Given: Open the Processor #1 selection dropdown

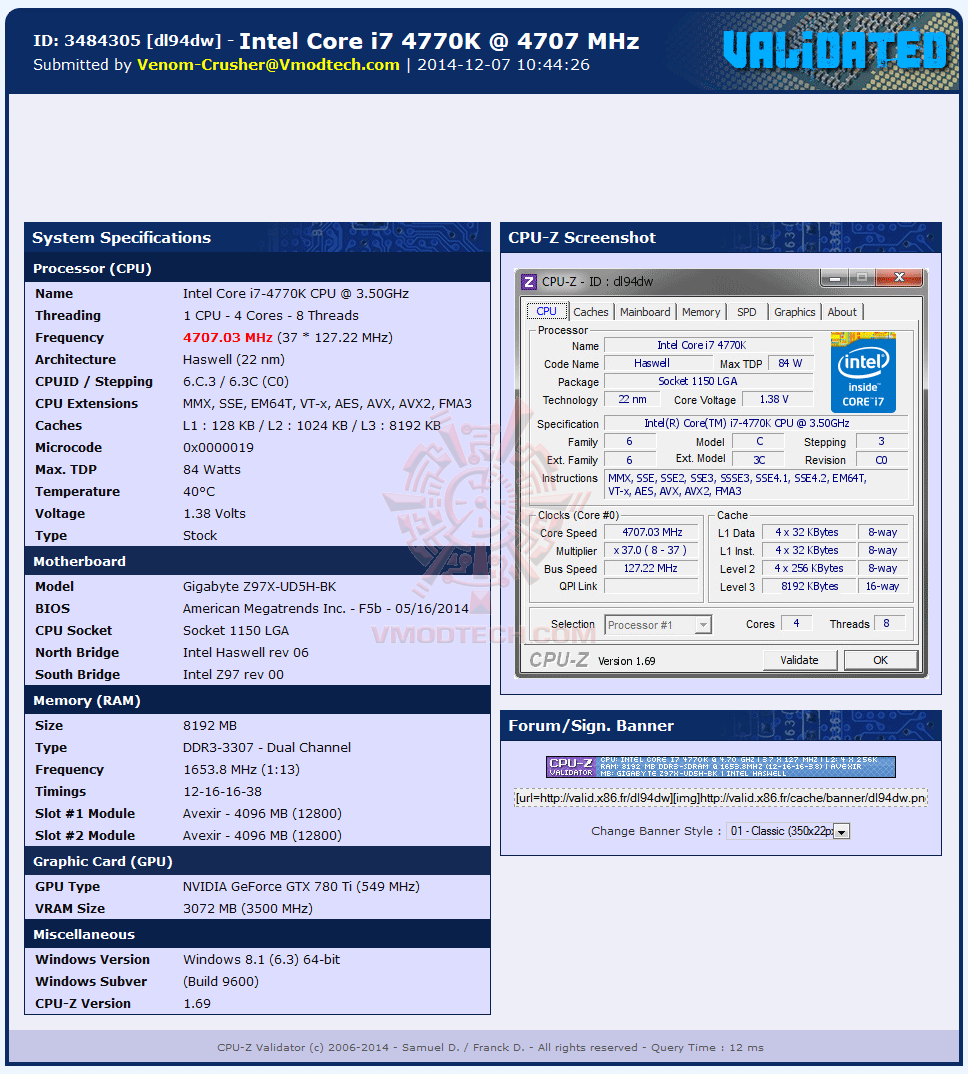Looking at the screenshot, I should coord(658,625).
